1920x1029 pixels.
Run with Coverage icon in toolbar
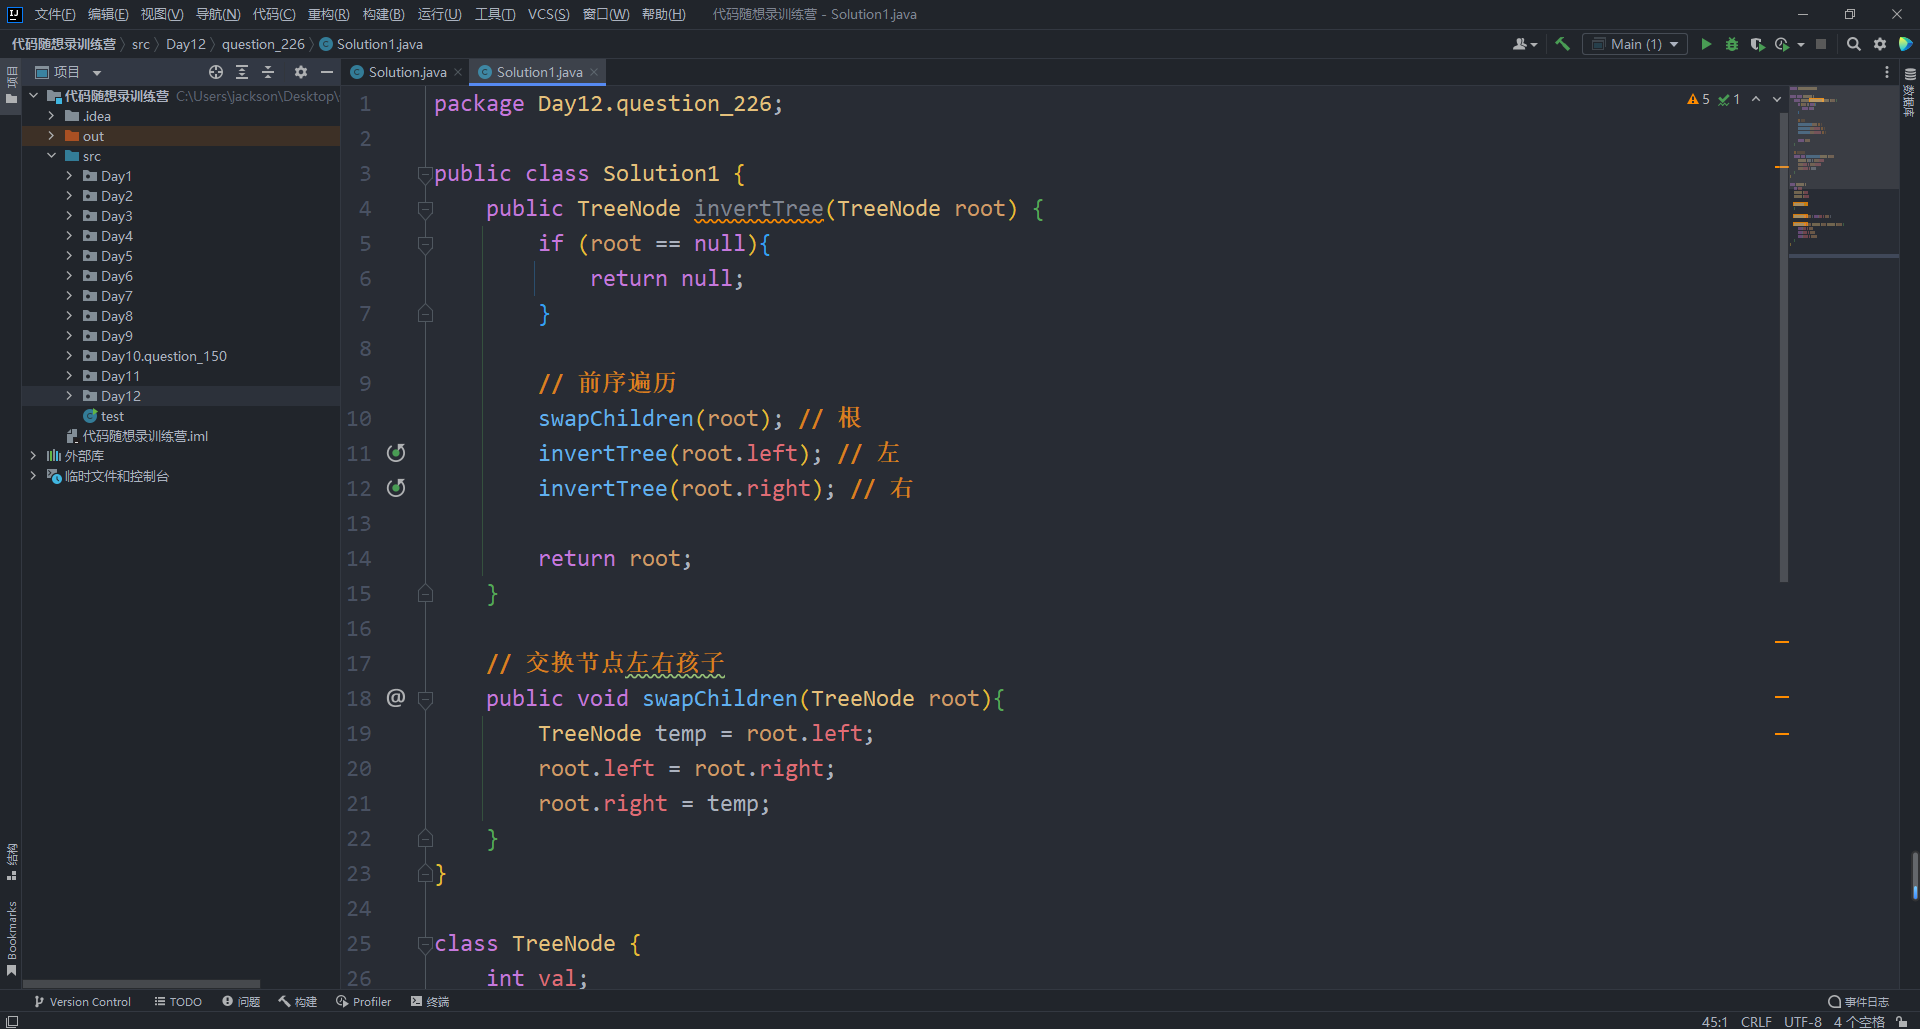click(1757, 44)
